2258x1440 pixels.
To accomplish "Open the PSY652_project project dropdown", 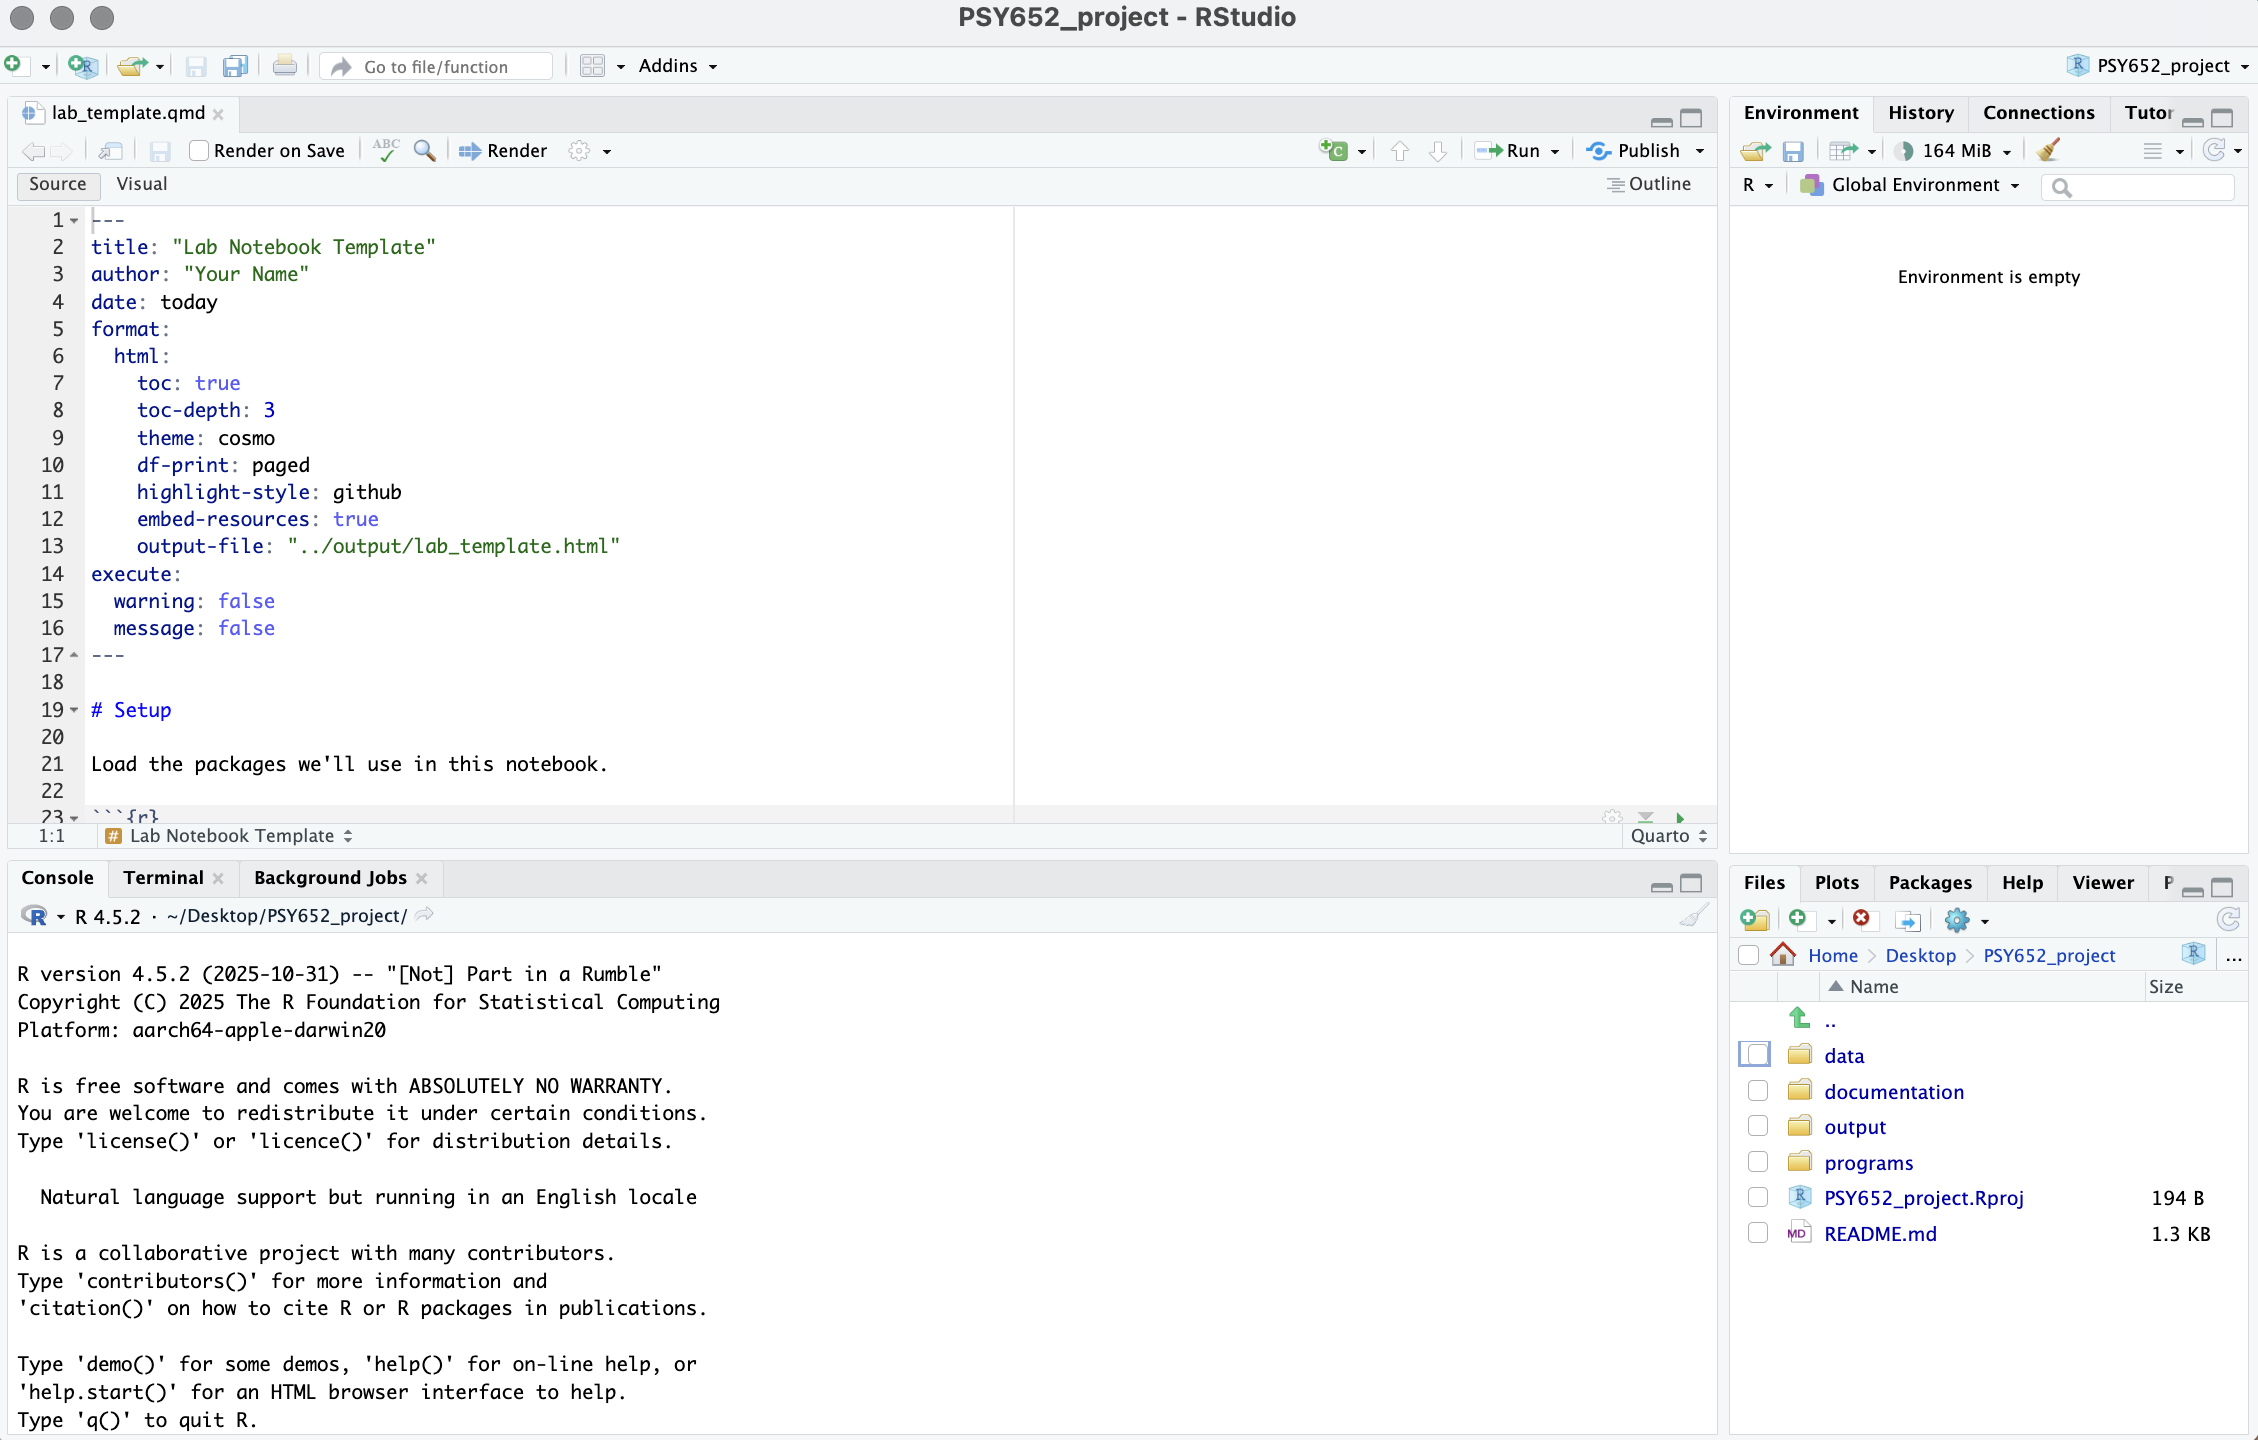I will click(x=2158, y=66).
